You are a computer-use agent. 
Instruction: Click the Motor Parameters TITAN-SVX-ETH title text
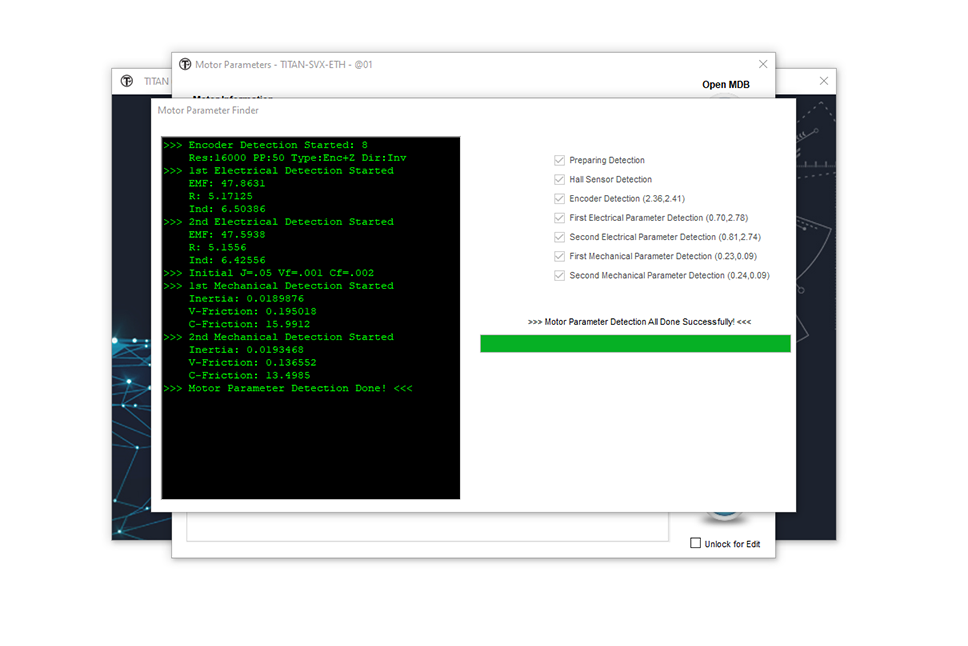[285, 64]
